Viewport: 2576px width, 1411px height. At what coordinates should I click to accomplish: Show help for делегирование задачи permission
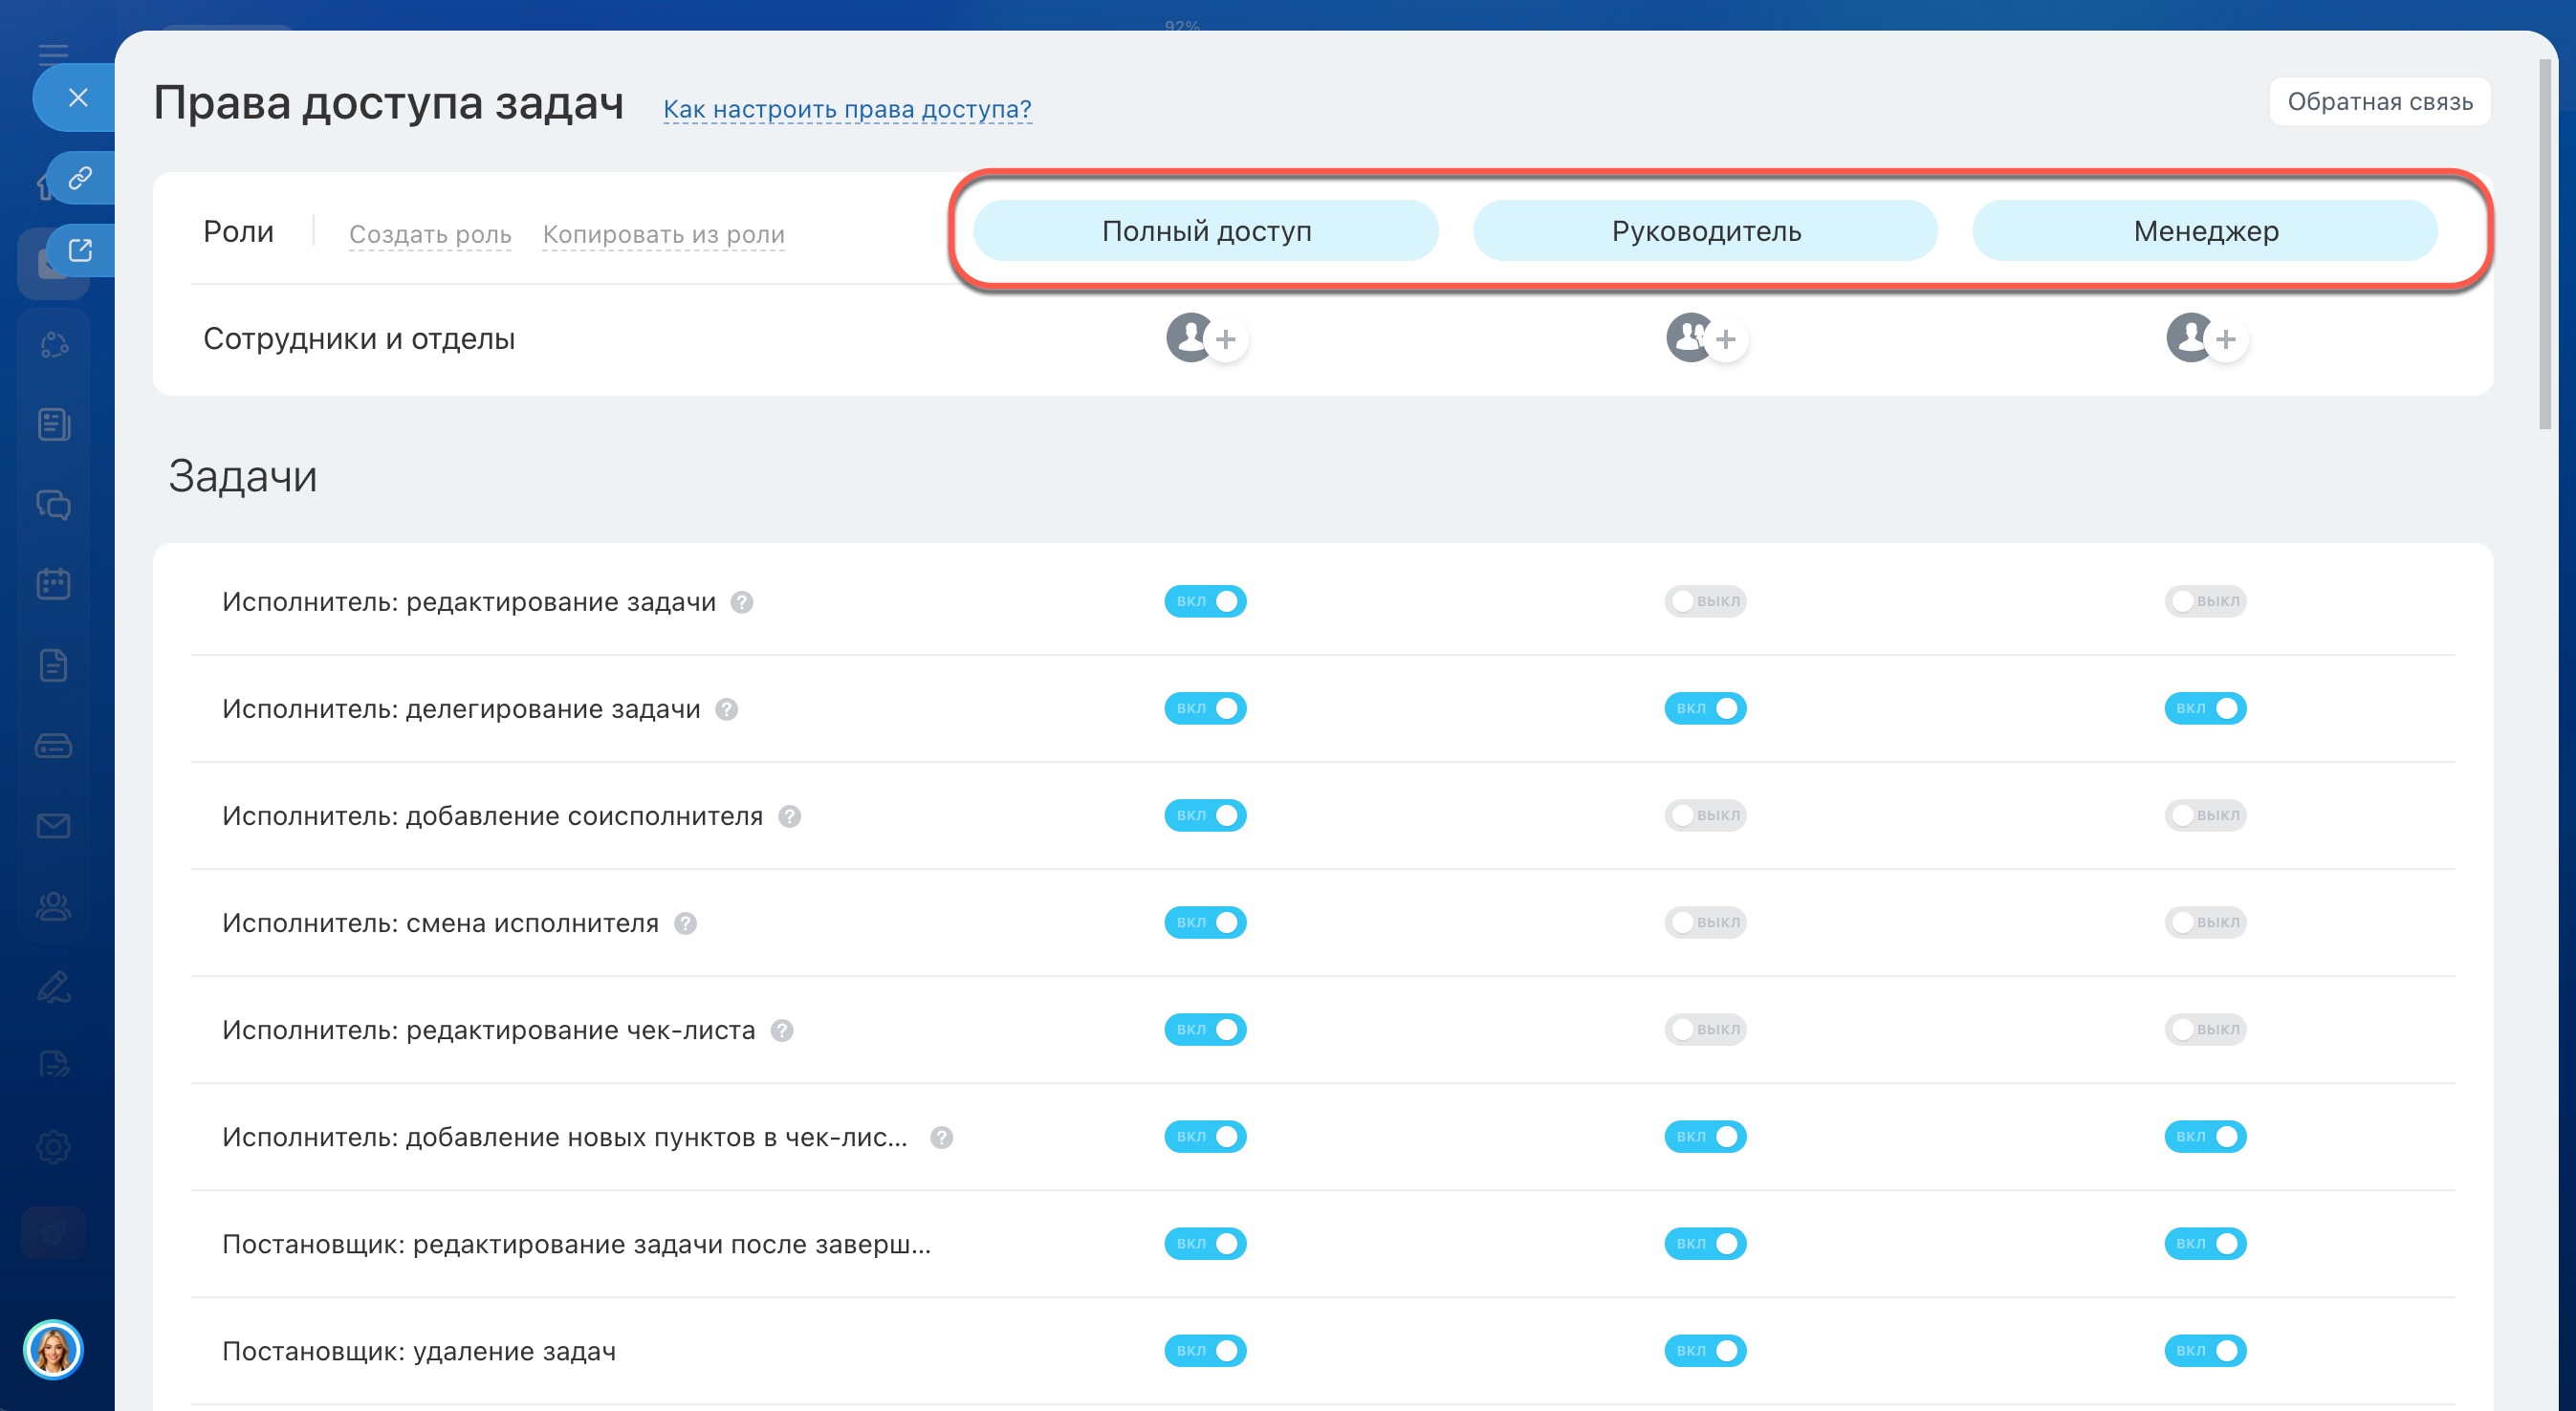727,709
